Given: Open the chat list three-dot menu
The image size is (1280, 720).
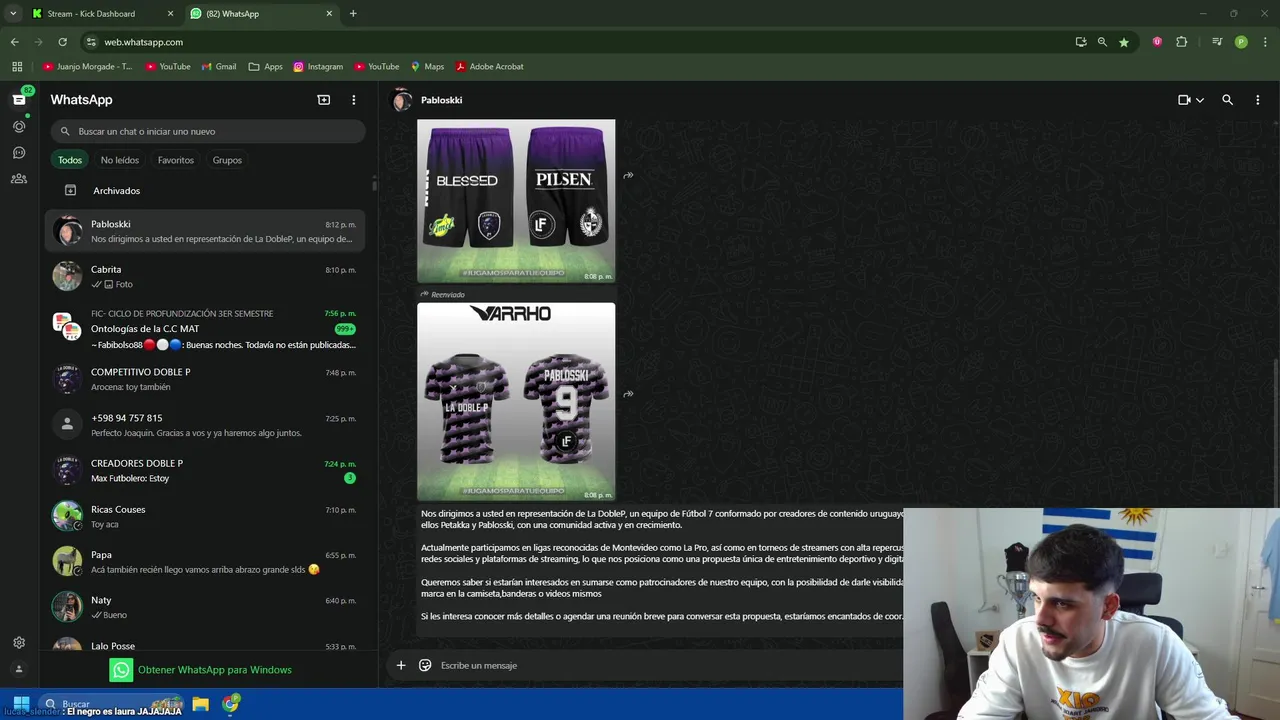Looking at the screenshot, I should coord(353,100).
